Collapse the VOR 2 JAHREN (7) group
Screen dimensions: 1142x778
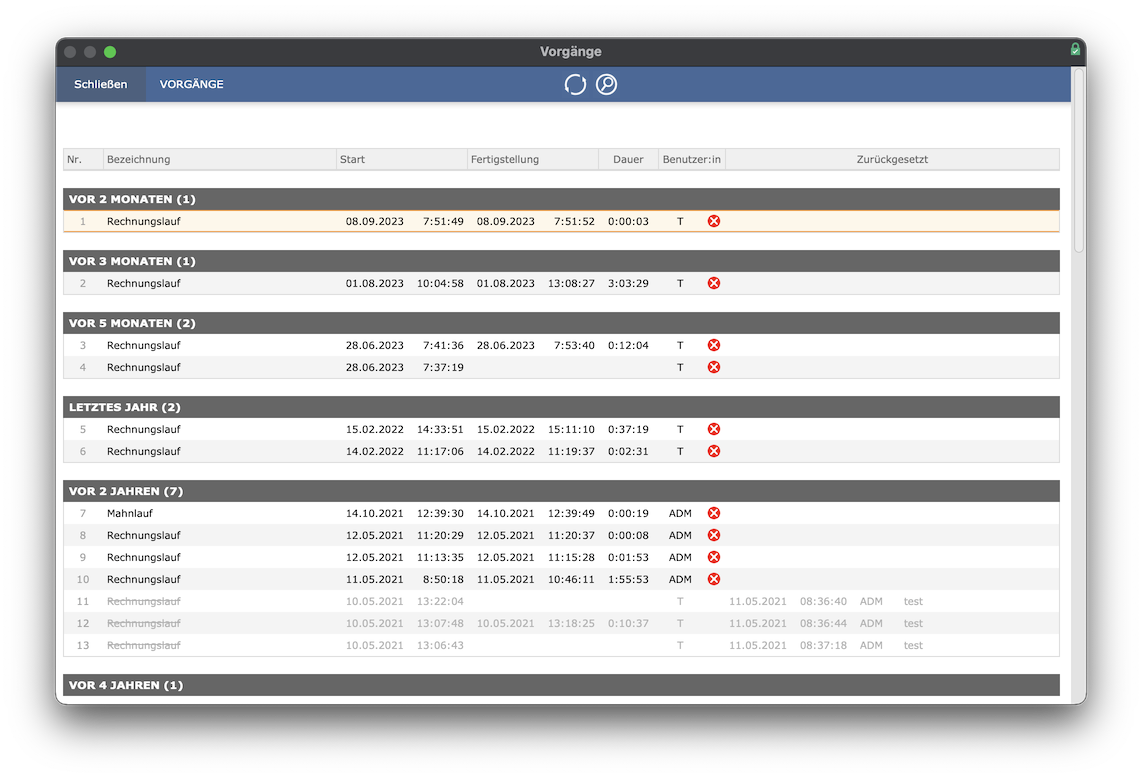coord(561,491)
